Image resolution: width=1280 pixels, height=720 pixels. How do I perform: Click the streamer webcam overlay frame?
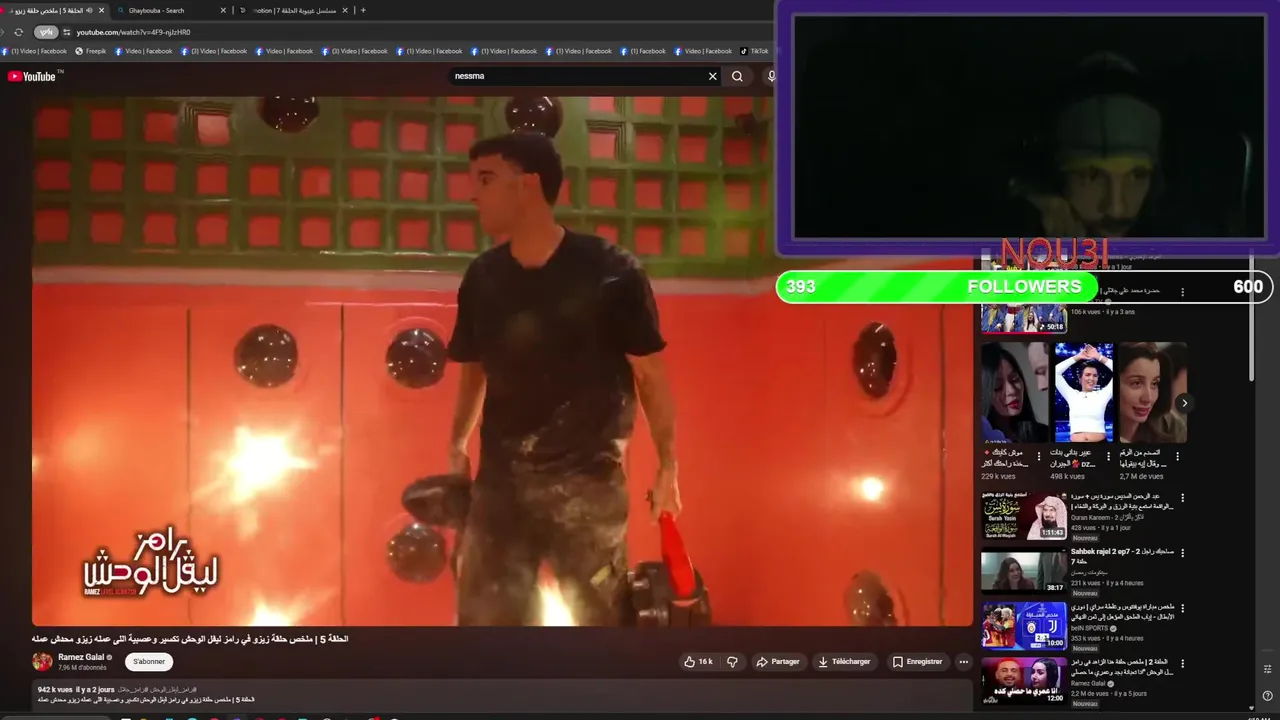pyautogui.click(x=1029, y=127)
